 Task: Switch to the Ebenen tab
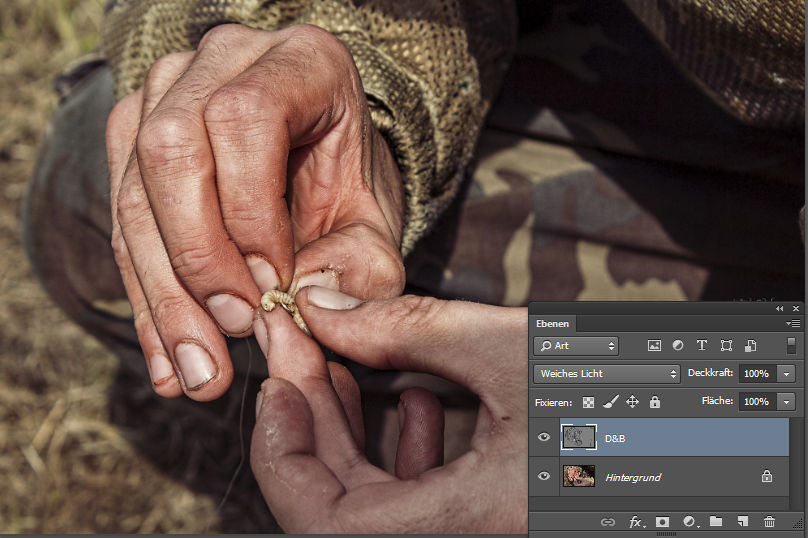552,324
